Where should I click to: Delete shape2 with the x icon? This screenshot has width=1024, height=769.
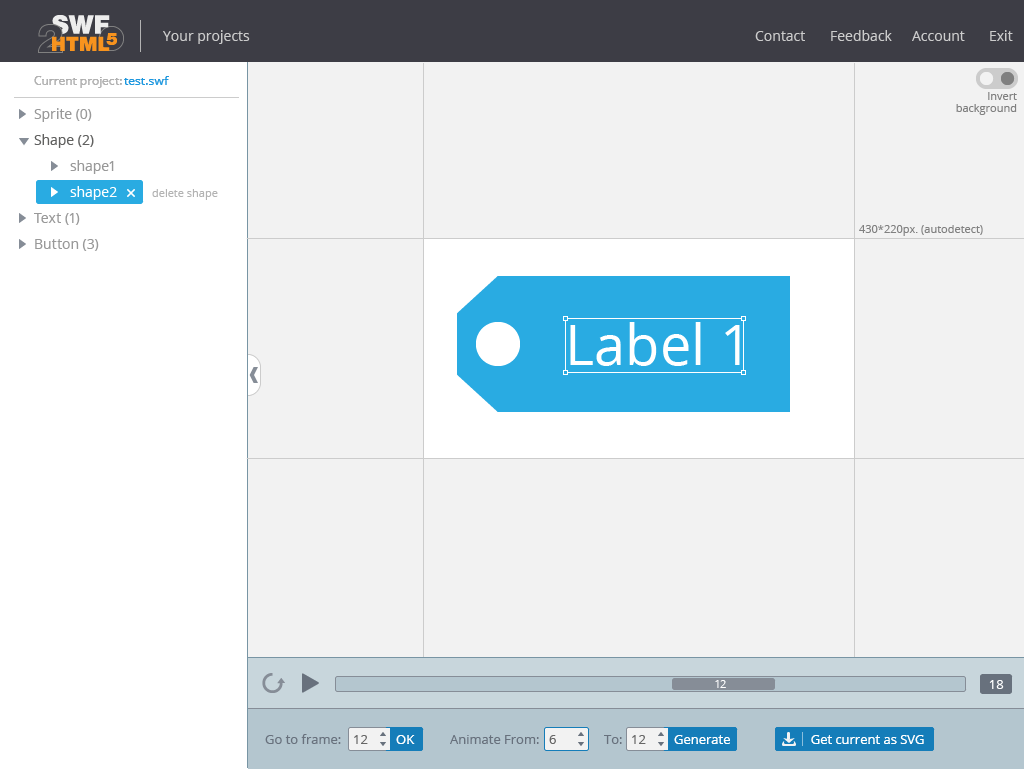click(x=131, y=193)
